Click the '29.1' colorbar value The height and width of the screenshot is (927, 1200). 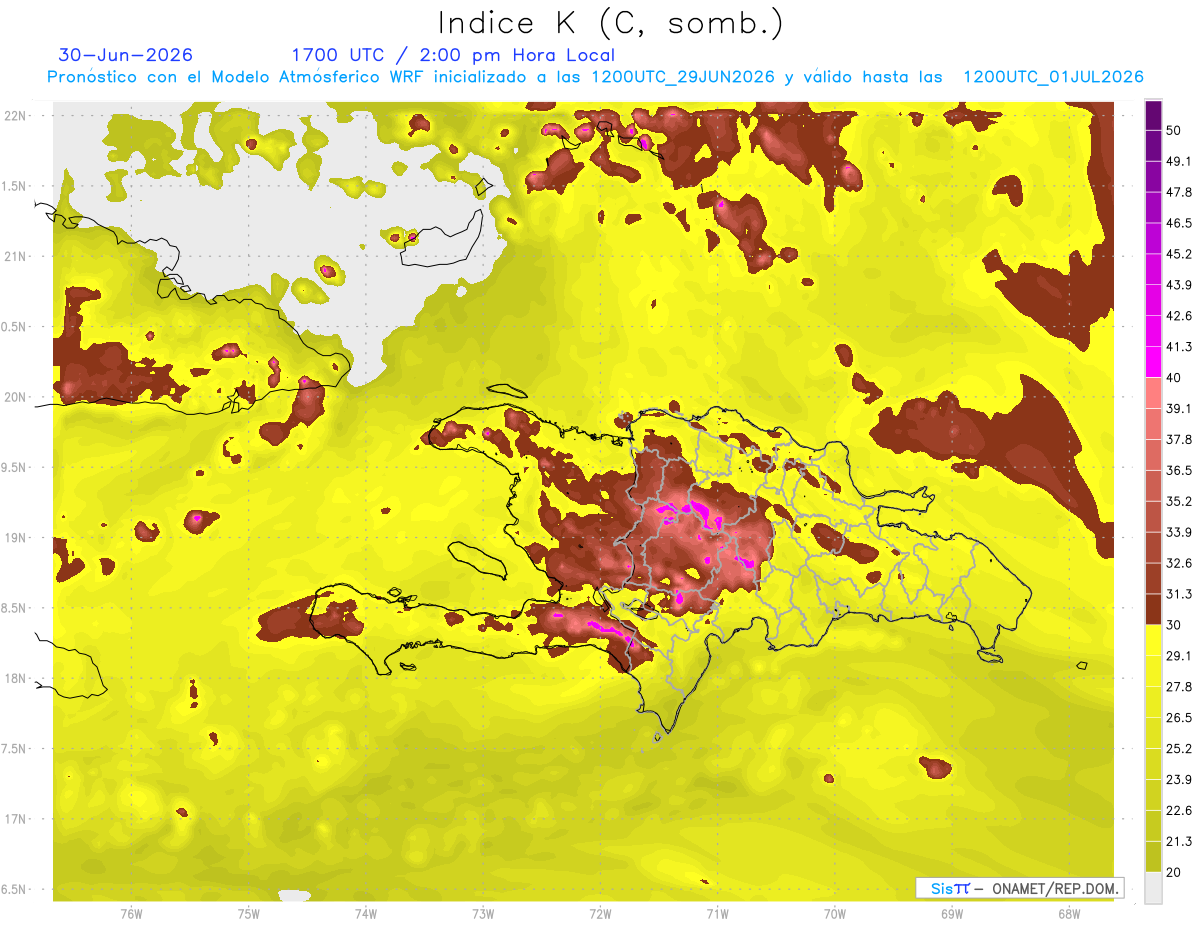coord(1178,656)
